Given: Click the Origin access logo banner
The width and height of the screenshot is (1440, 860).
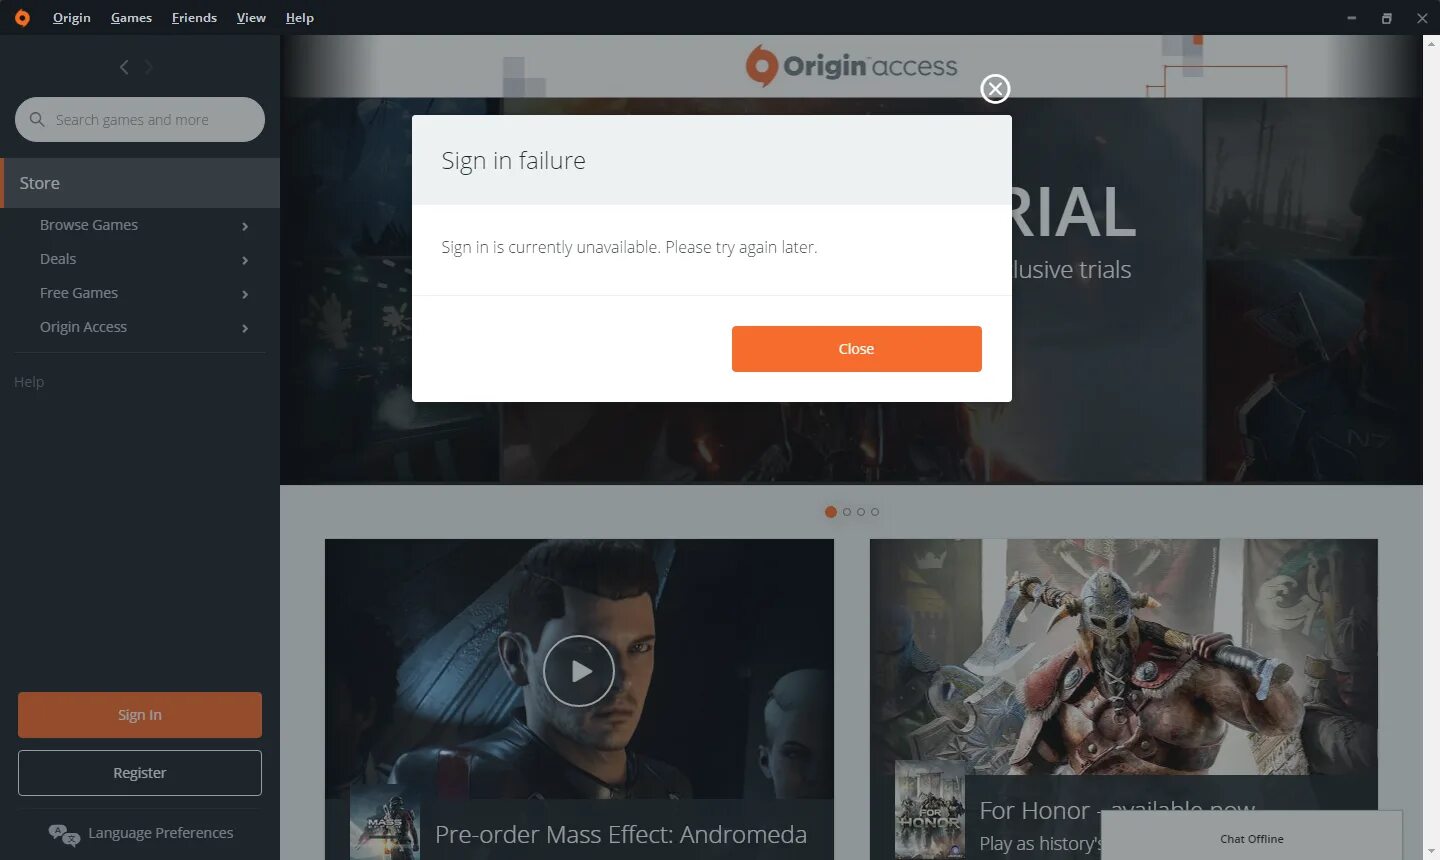Looking at the screenshot, I should [851, 66].
